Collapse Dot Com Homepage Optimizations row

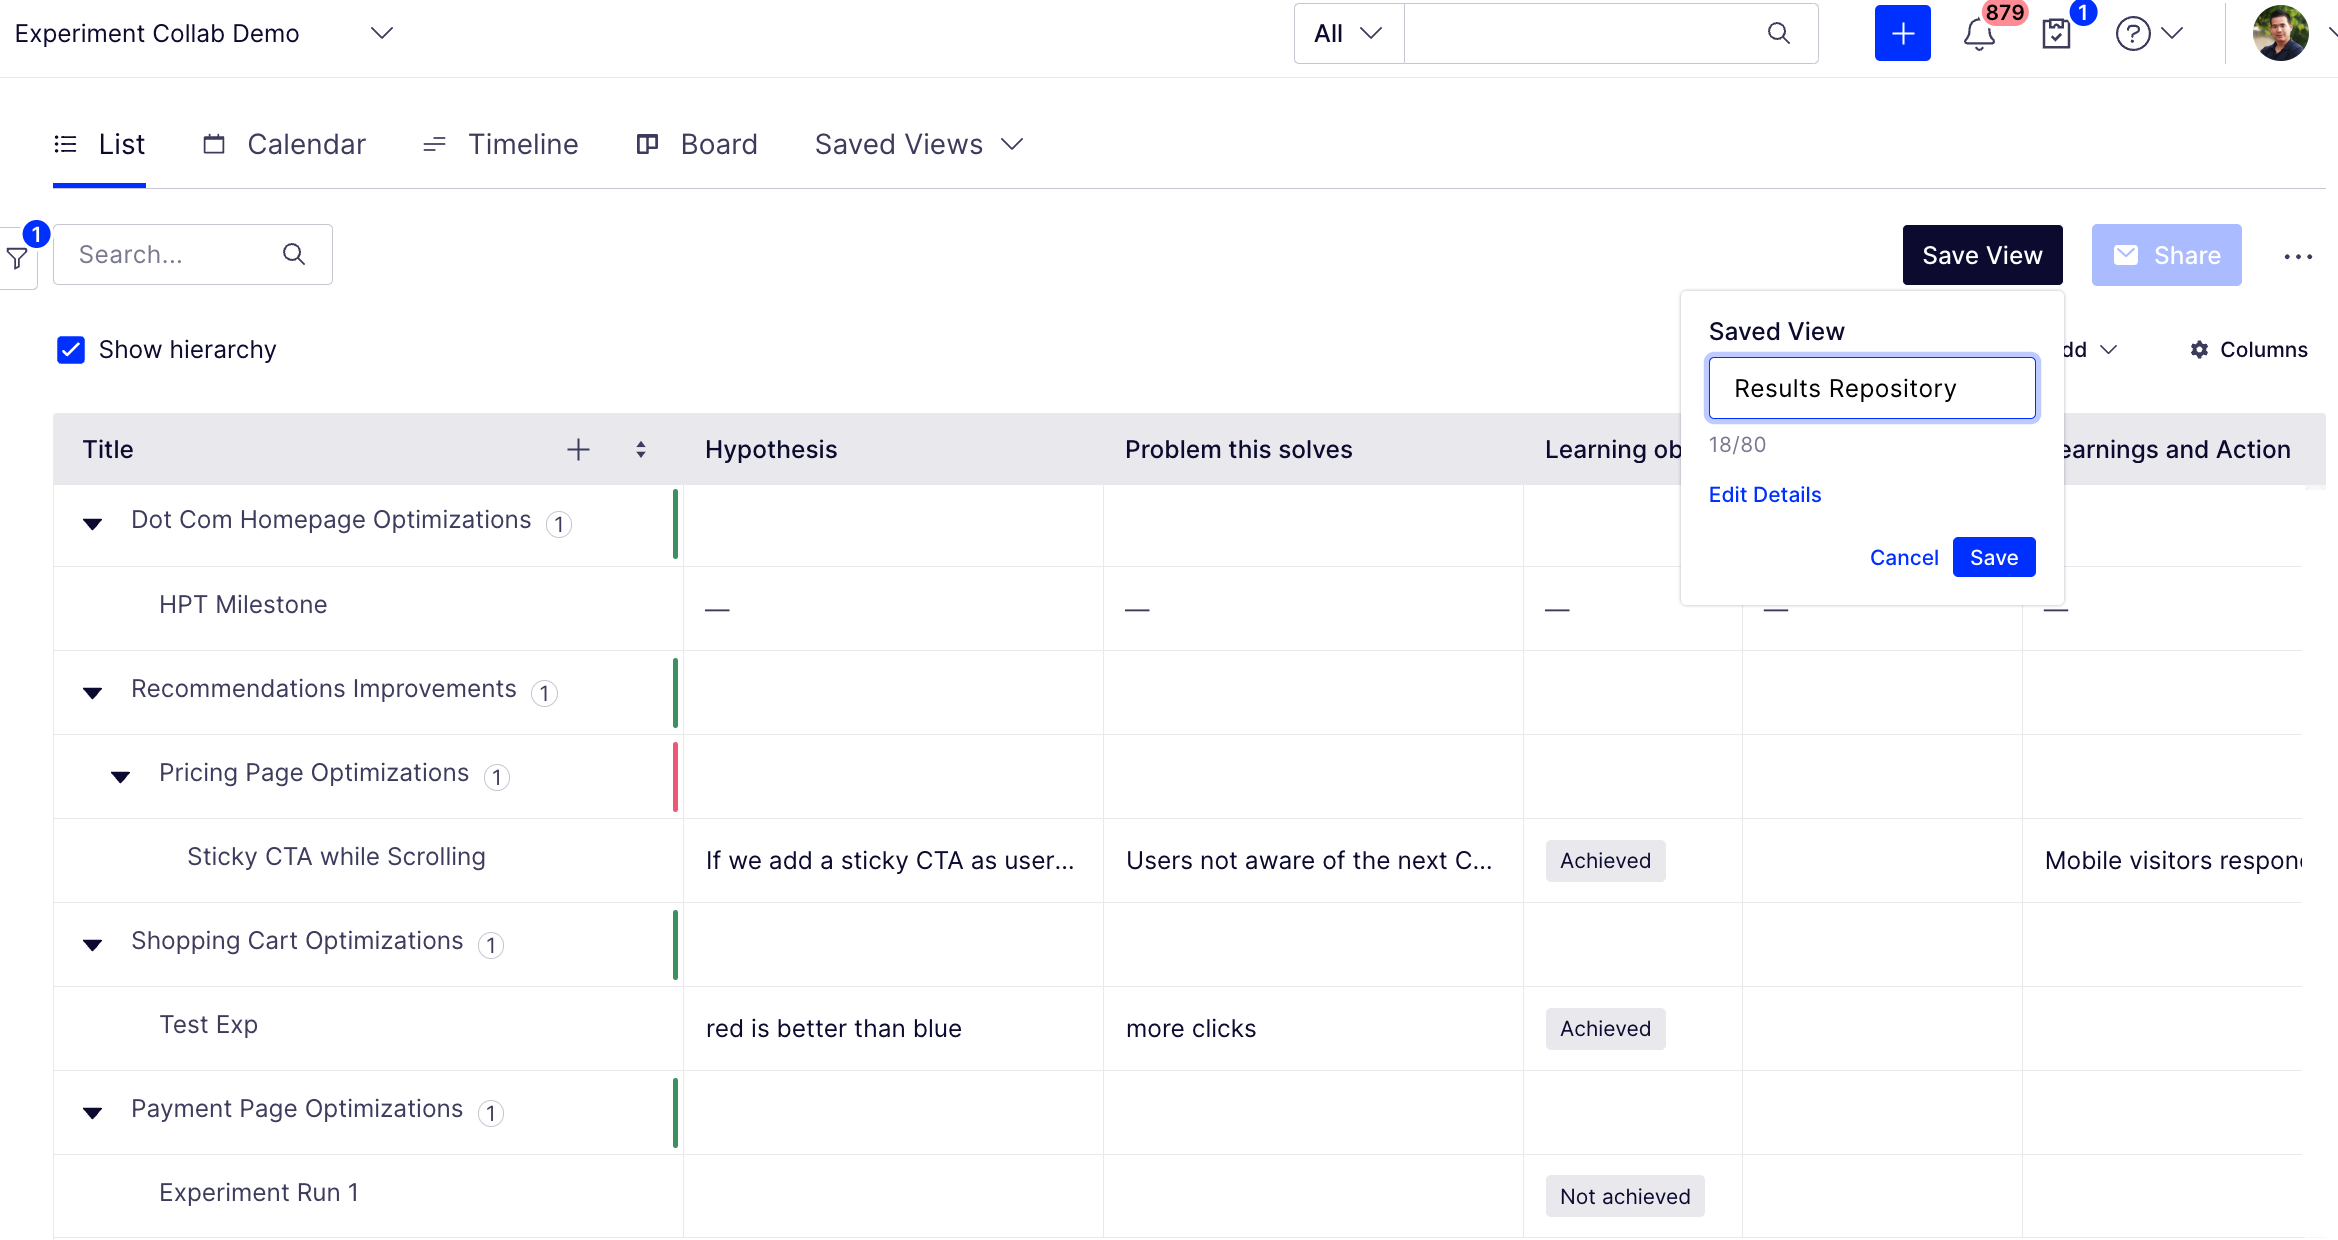coord(92,524)
